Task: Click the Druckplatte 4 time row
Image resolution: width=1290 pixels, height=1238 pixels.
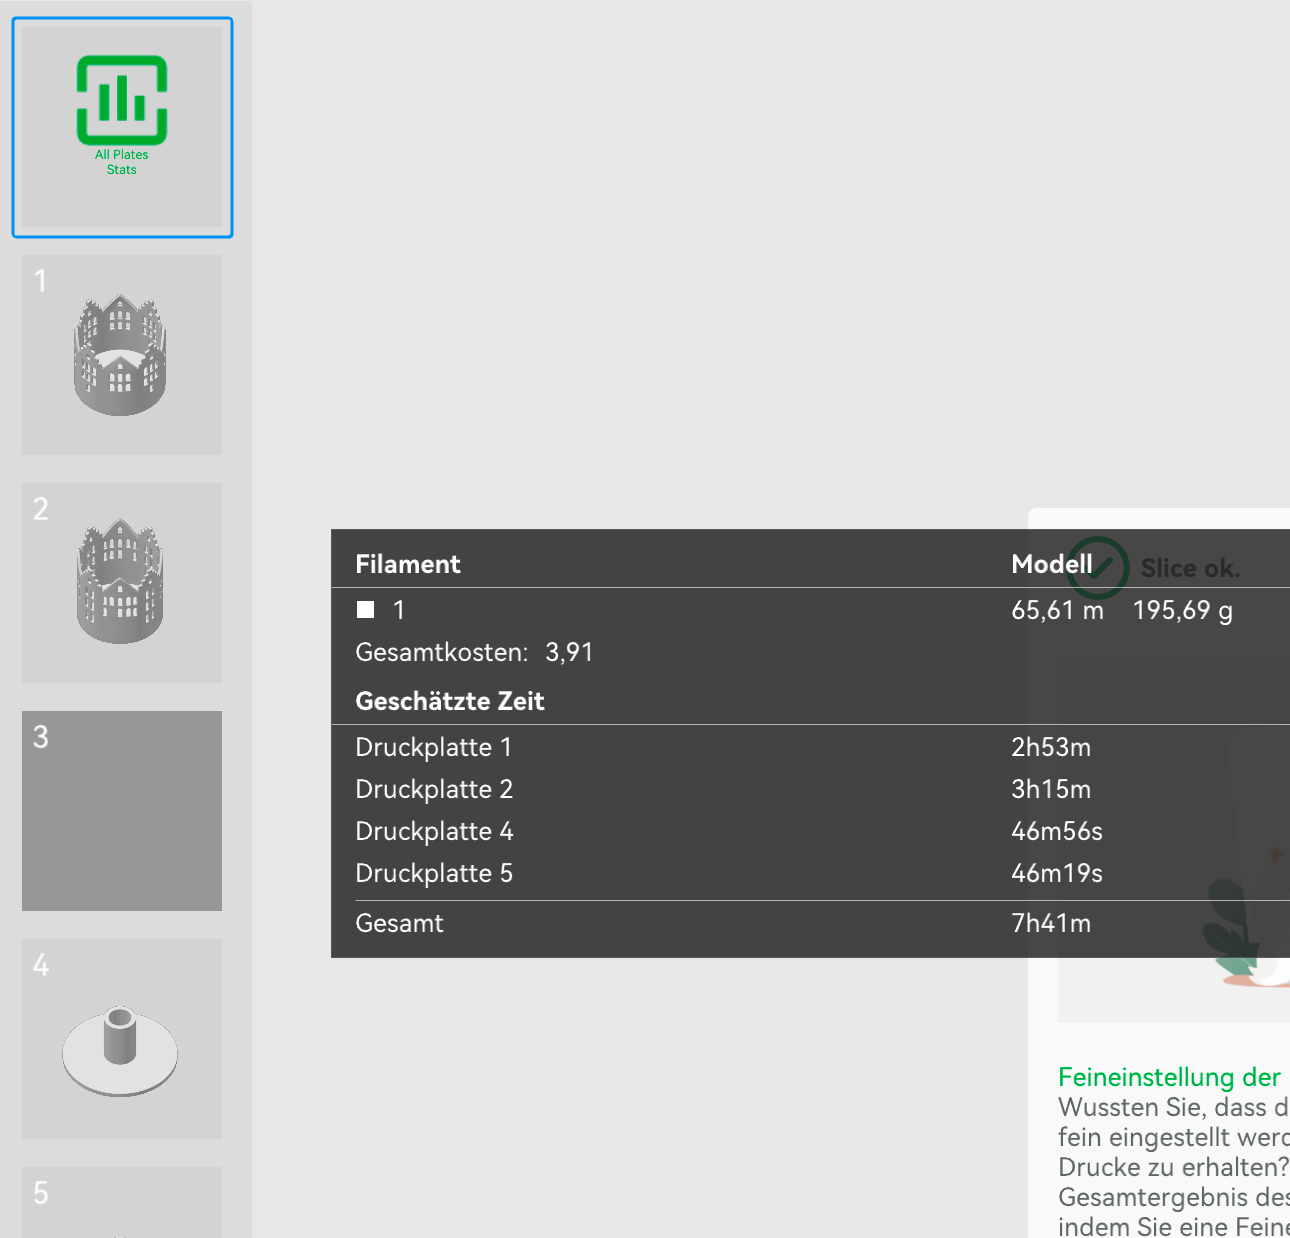Action: [810, 831]
